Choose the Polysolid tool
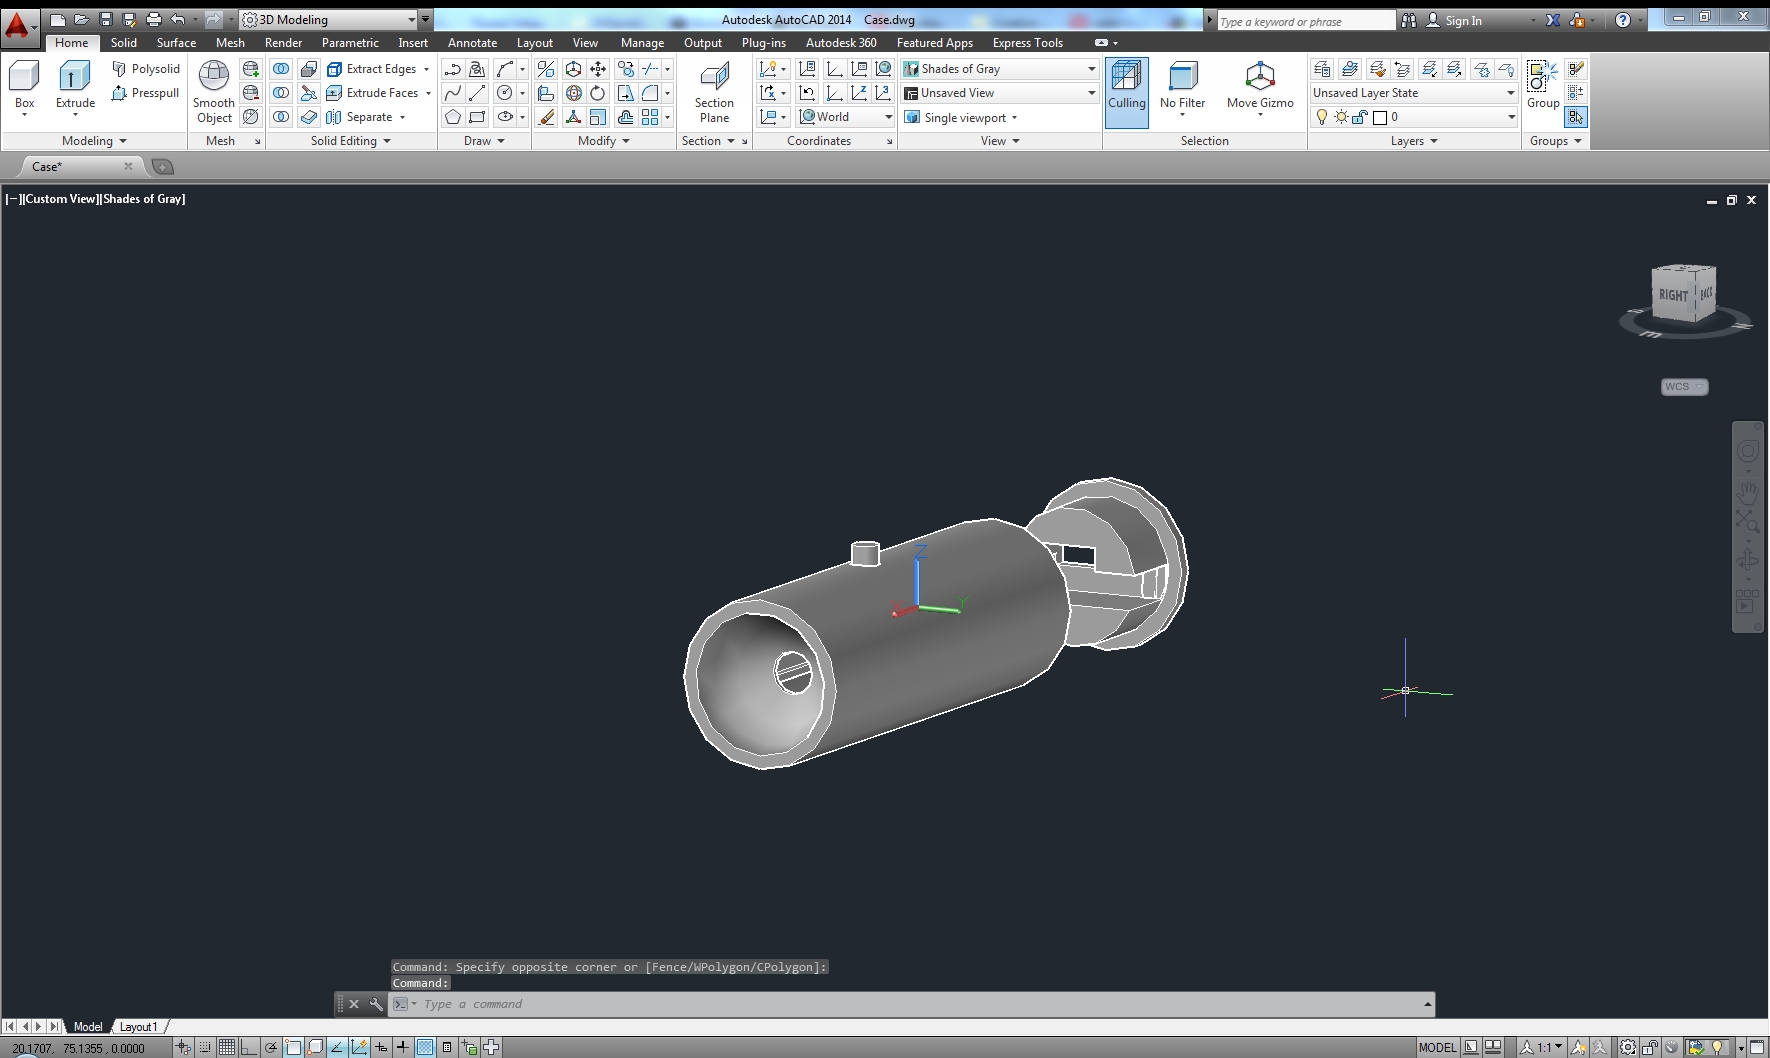Screen dimensions: 1770x1058 [146, 69]
